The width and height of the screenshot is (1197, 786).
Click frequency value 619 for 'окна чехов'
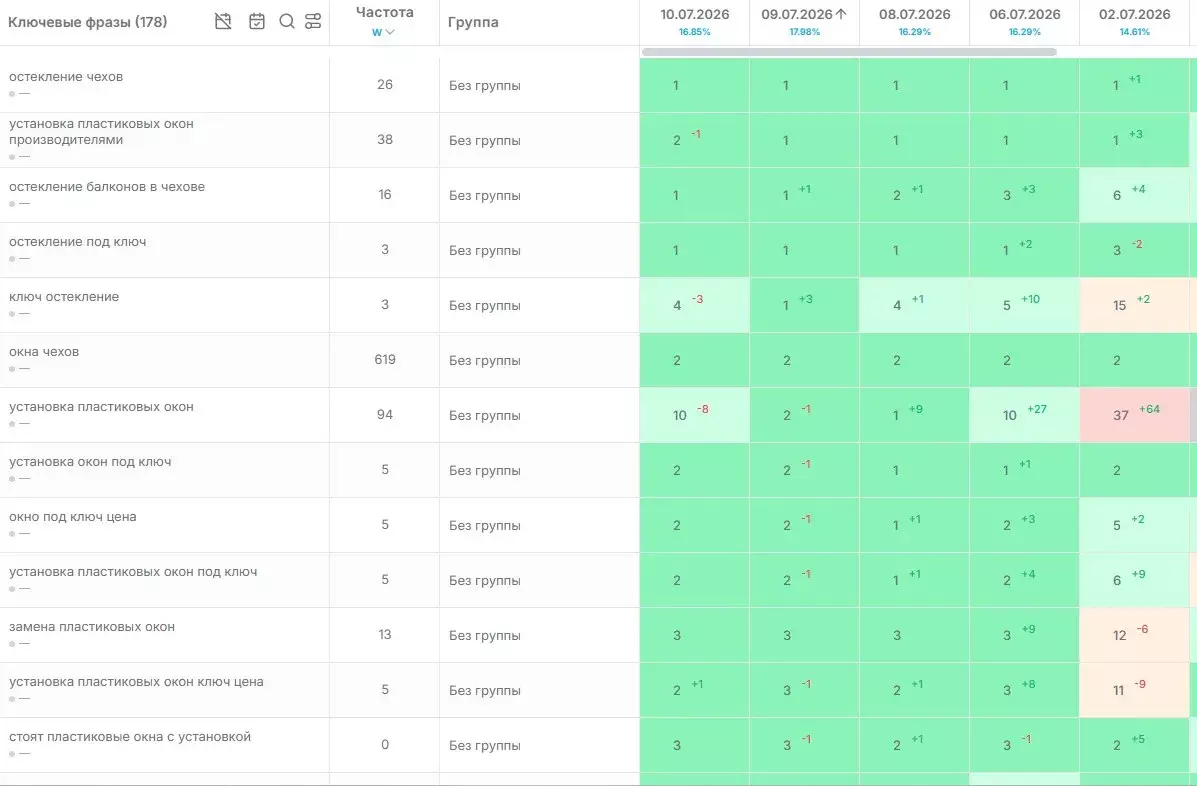tap(385, 359)
